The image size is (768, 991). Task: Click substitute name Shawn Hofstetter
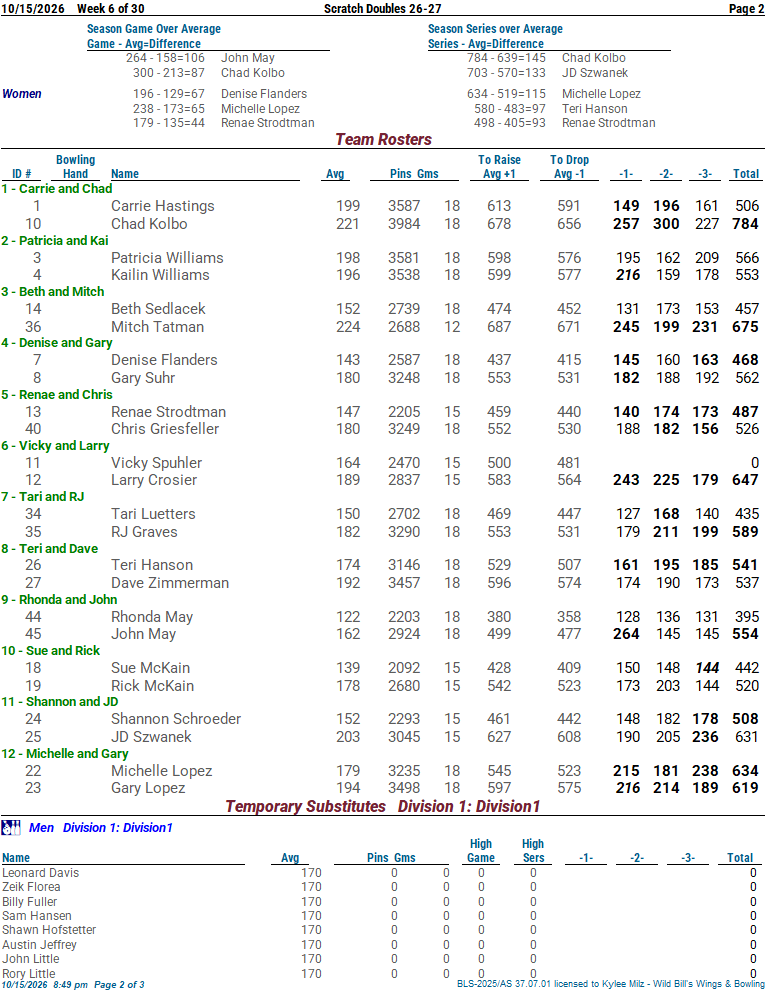coord(49,930)
